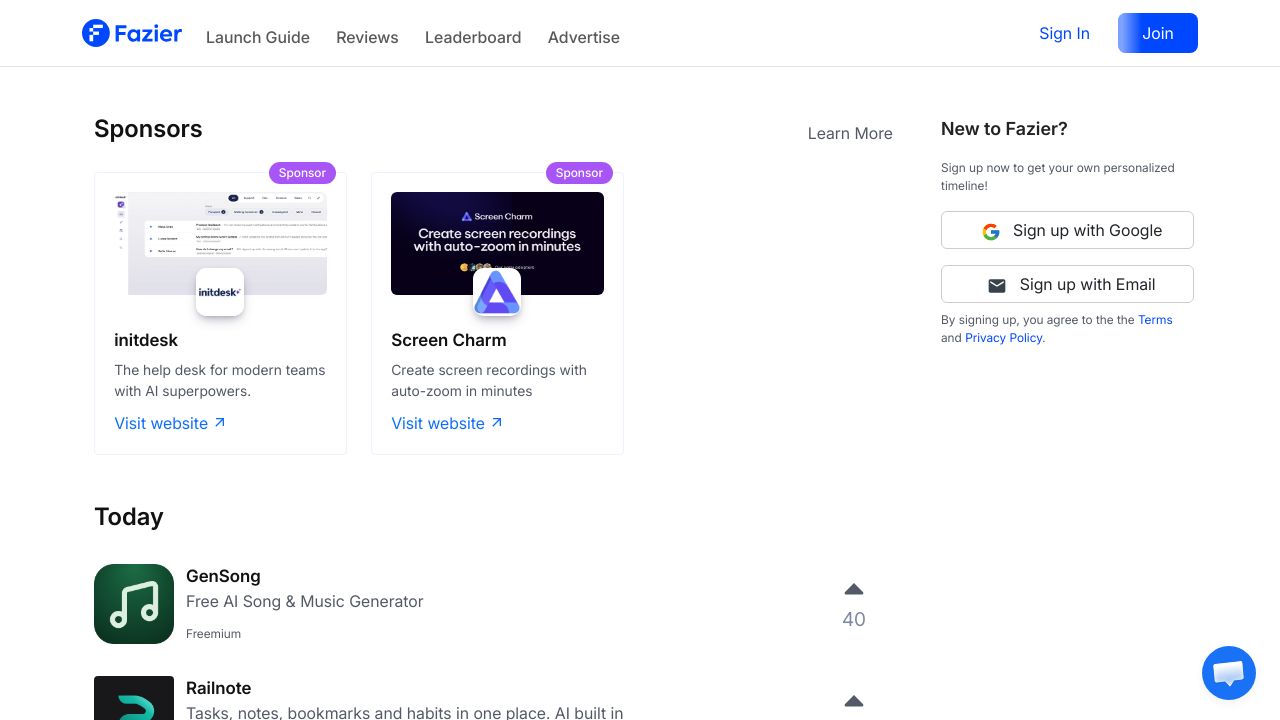Open the chat support bubble
Screen dimensions: 1280x720
pos(1229,673)
